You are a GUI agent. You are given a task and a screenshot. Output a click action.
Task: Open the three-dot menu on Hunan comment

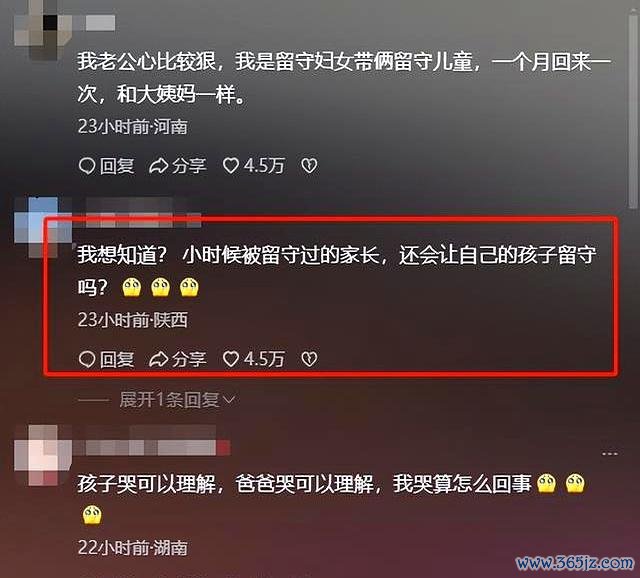[x=610, y=453]
